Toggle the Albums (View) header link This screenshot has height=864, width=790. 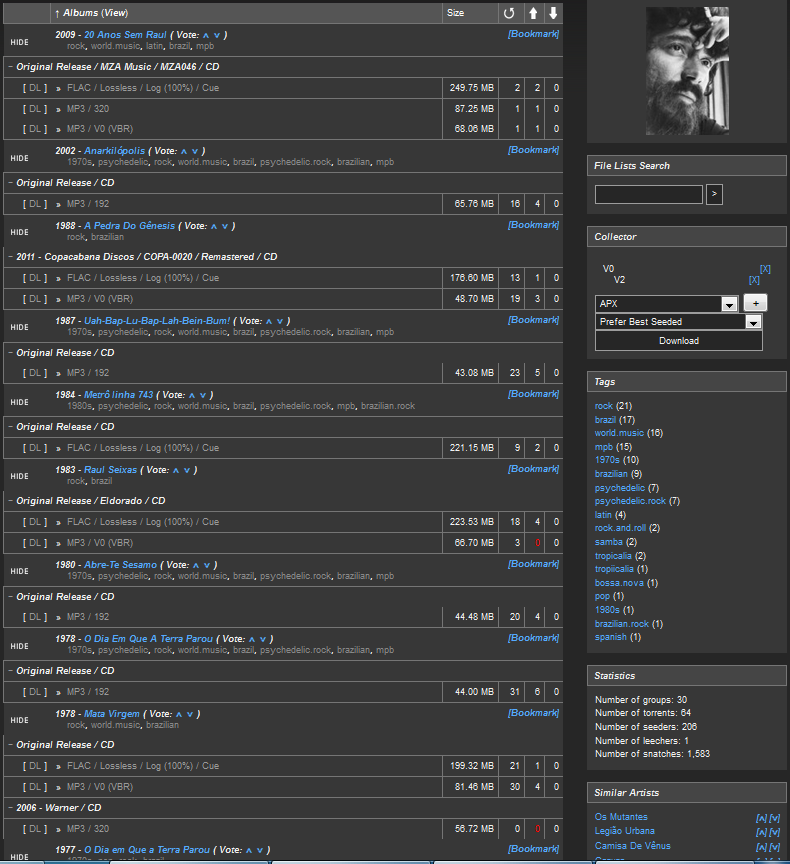116,13
